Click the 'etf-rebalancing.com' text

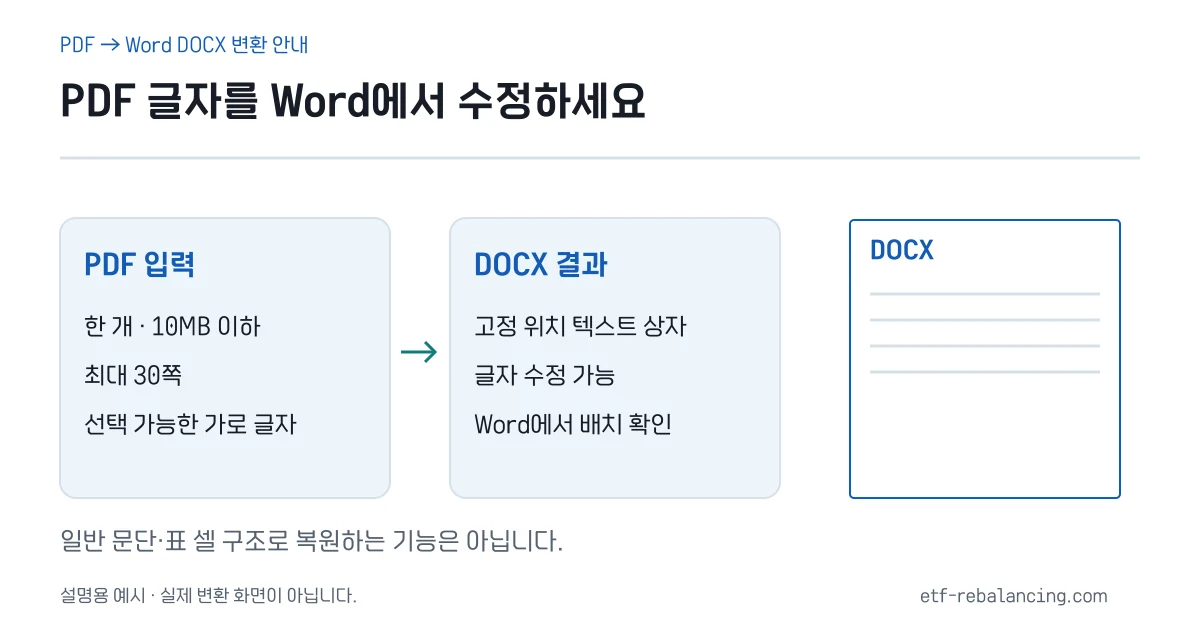pos(1014,596)
